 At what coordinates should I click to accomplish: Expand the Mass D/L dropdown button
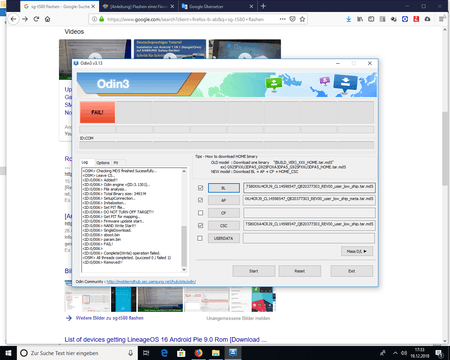click(x=357, y=251)
